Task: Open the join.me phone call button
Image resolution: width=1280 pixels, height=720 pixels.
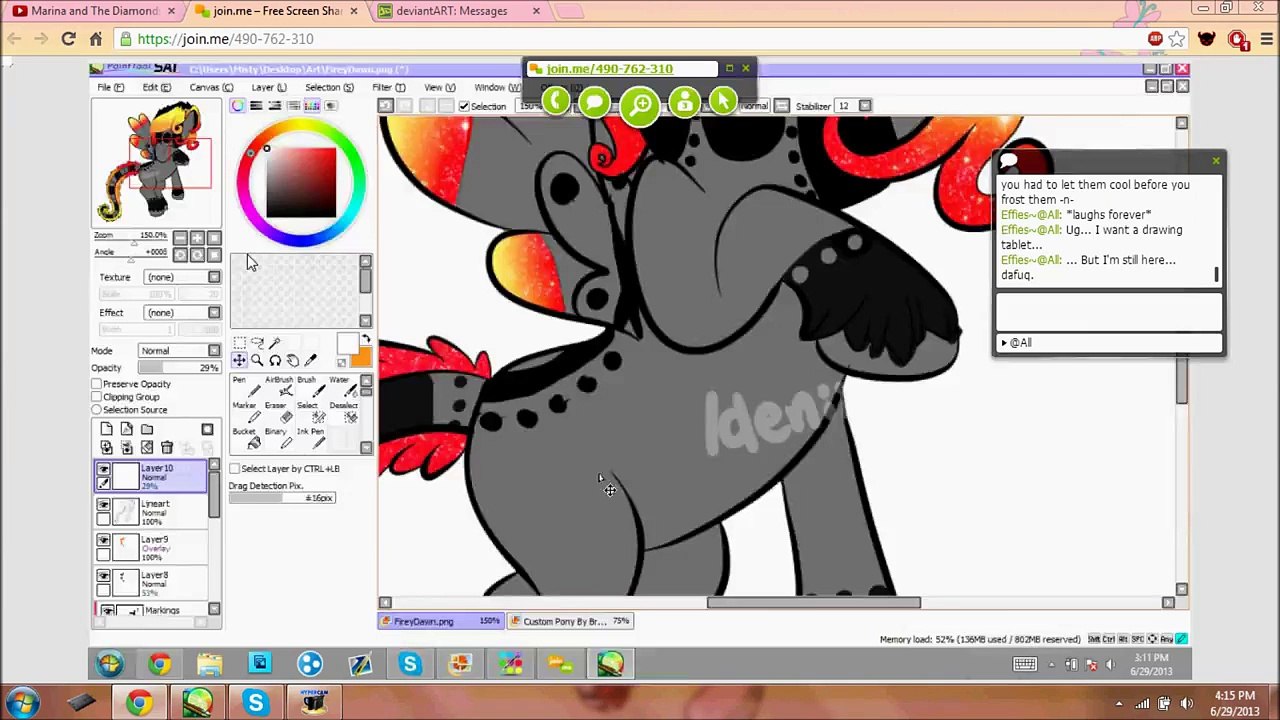Action: tap(556, 100)
